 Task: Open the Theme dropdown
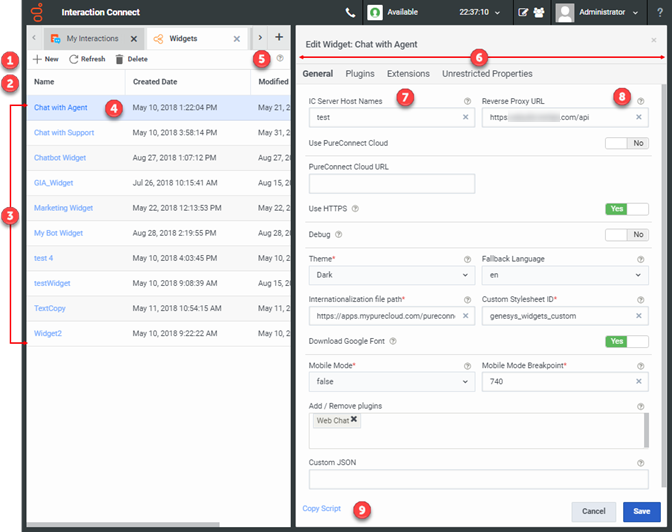(x=392, y=275)
